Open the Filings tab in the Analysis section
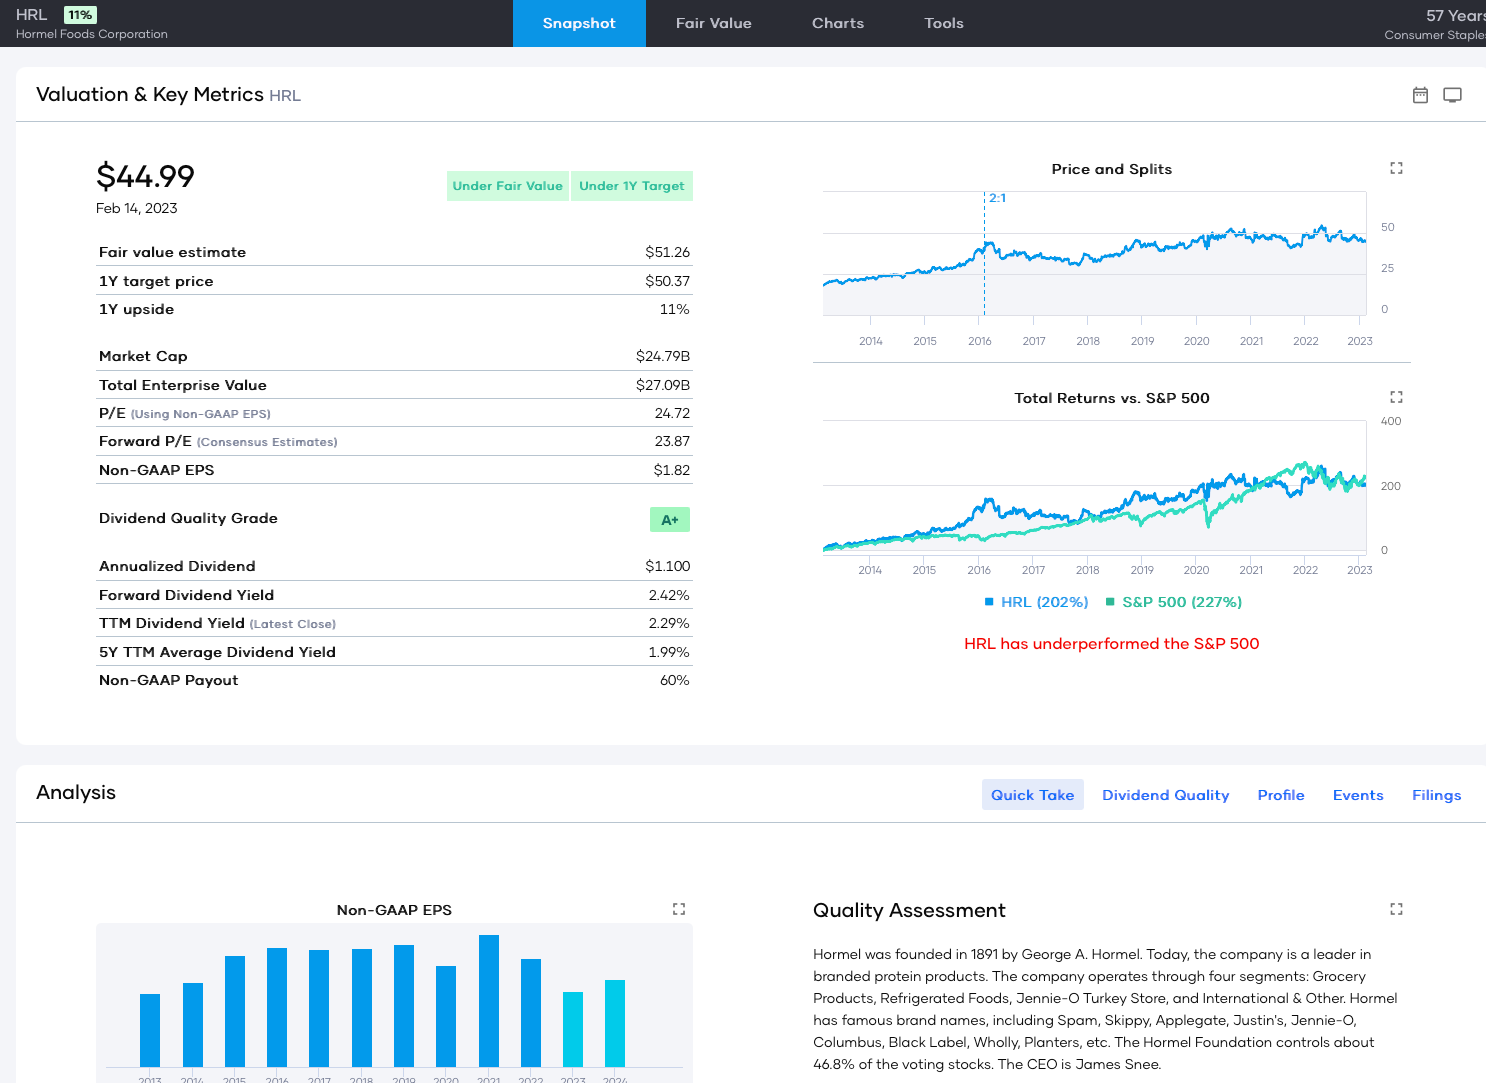The height and width of the screenshot is (1083, 1486). (x=1436, y=794)
